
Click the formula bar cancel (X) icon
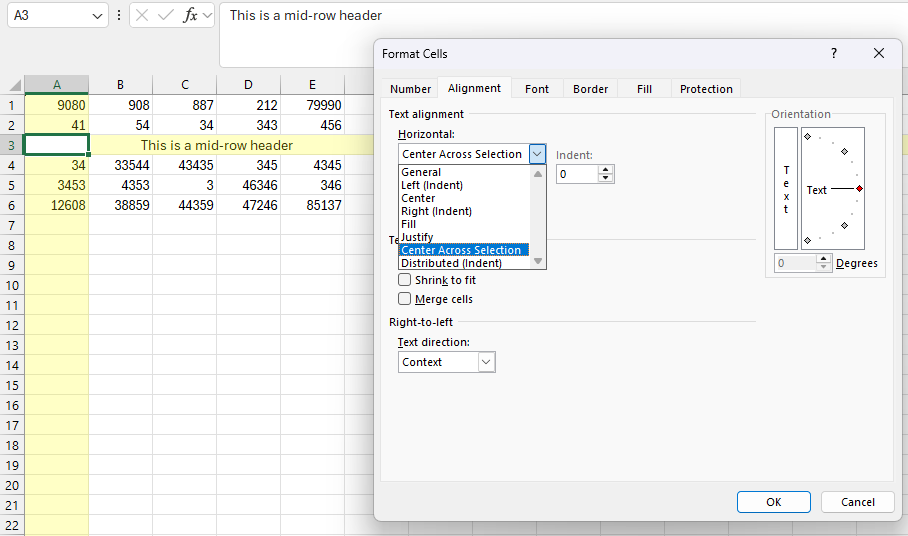tap(142, 16)
